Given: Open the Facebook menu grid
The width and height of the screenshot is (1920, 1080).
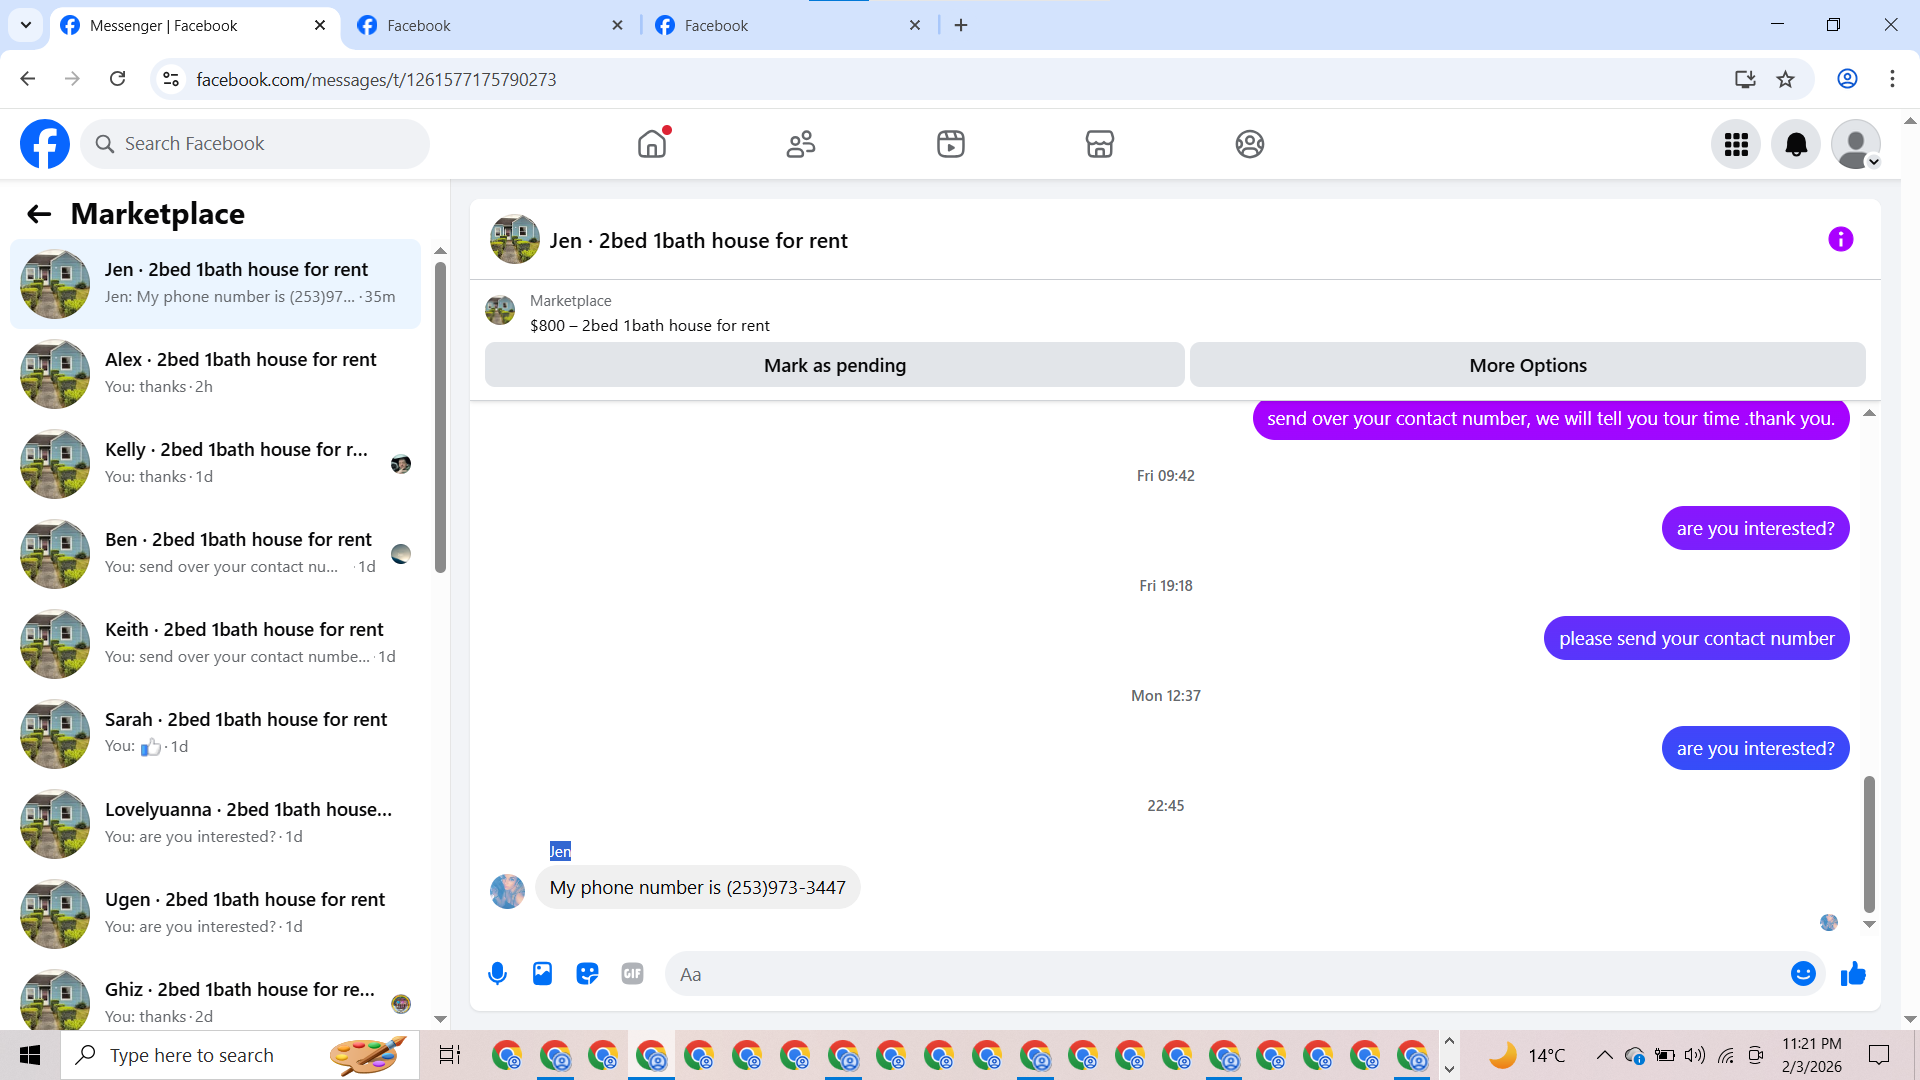Looking at the screenshot, I should point(1736,144).
